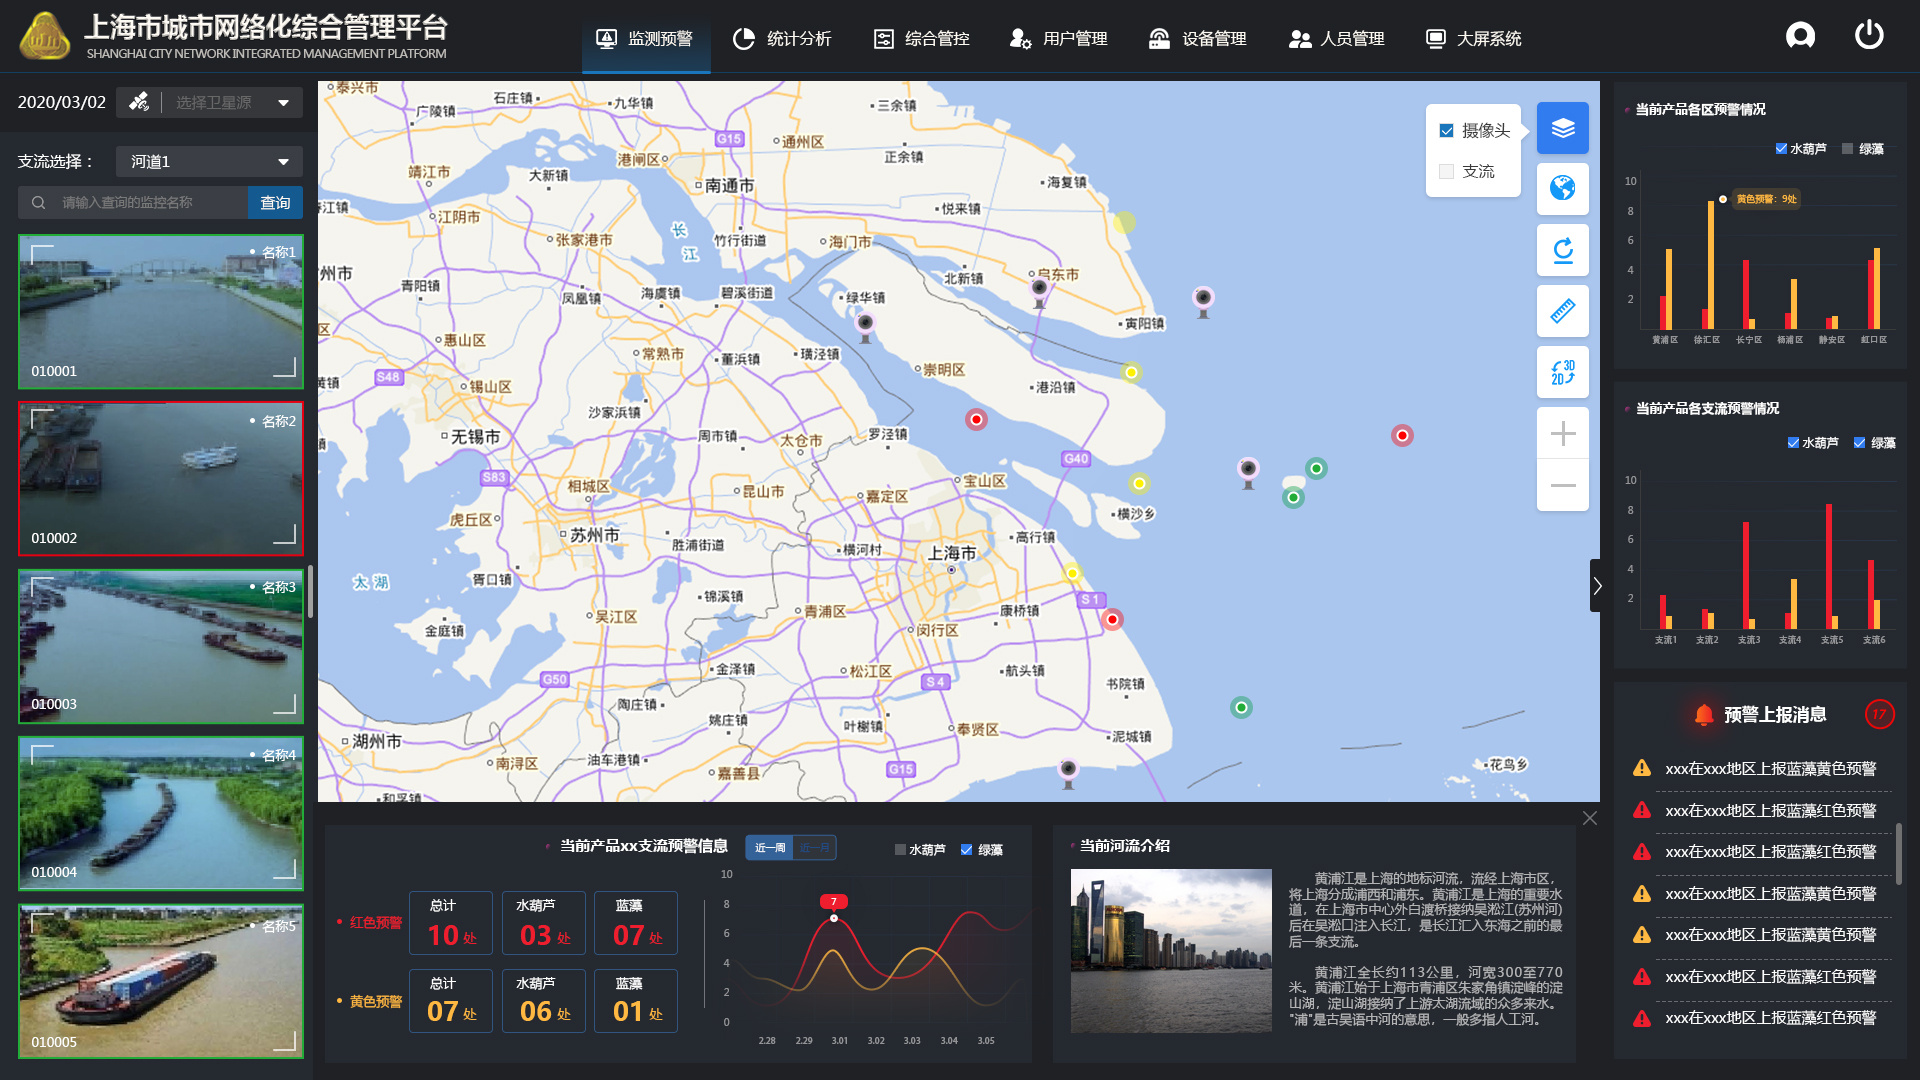
Task: Click the satellite source icon beside the date
Action: pyautogui.click(x=138, y=101)
